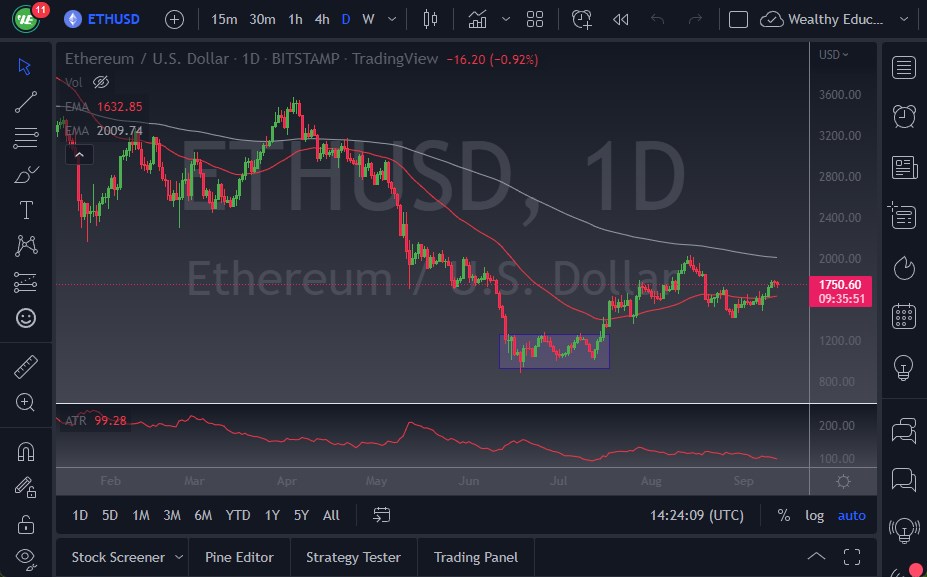The width and height of the screenshot is (927, 577).
Task: Select the Text annotation tool
Action: [25, 209]
